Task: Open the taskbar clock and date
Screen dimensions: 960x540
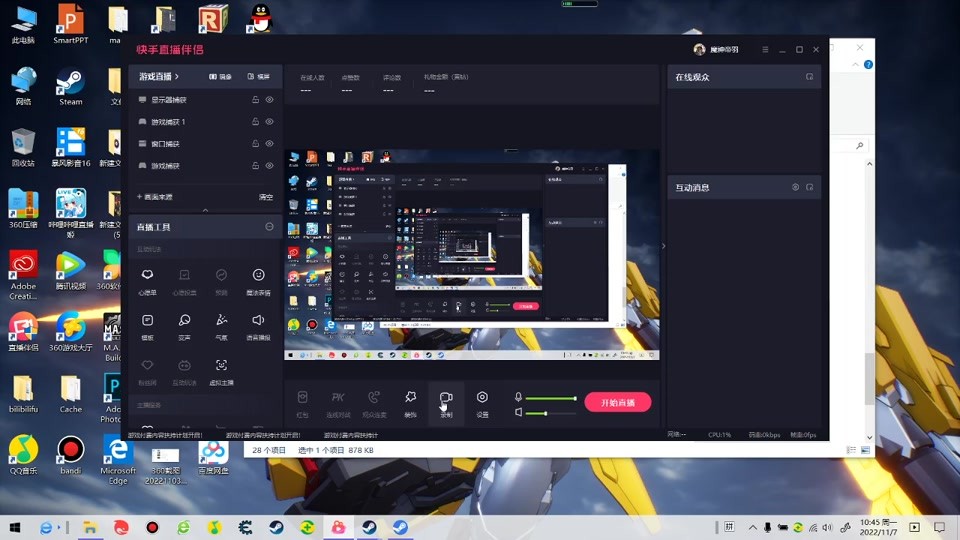Action: (879, 527)
